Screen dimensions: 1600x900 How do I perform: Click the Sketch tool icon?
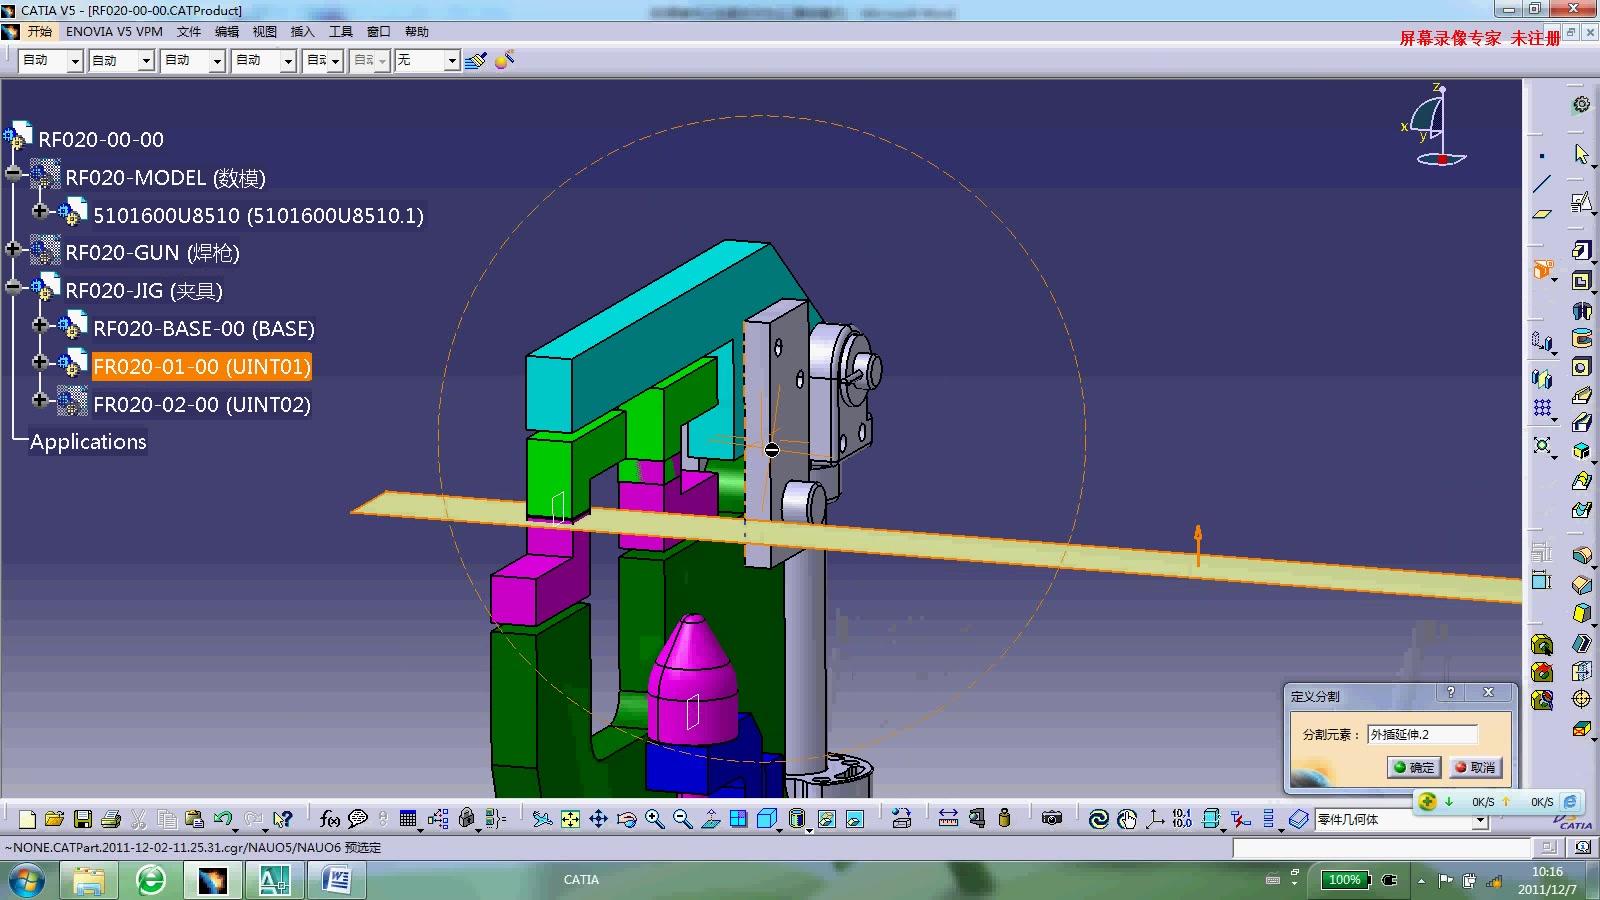click(1581, 203)
